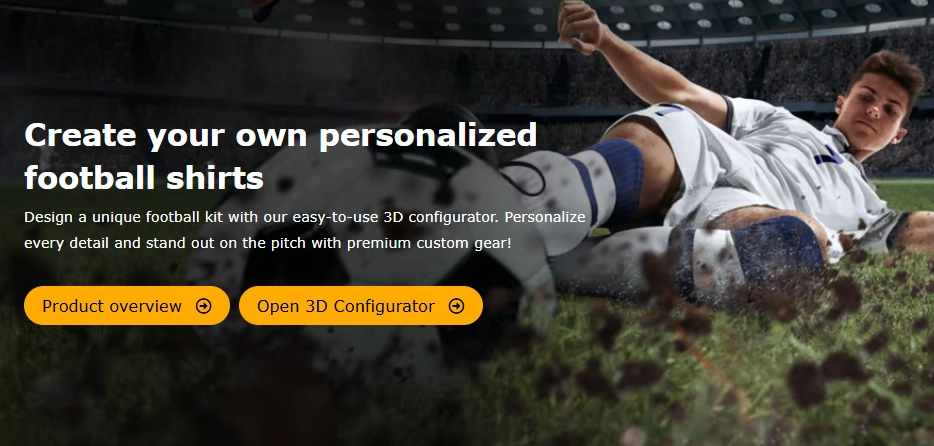934x446 pixels.
Task: Click the arrow icon in Product overview
Action: [x=204, y=306]
